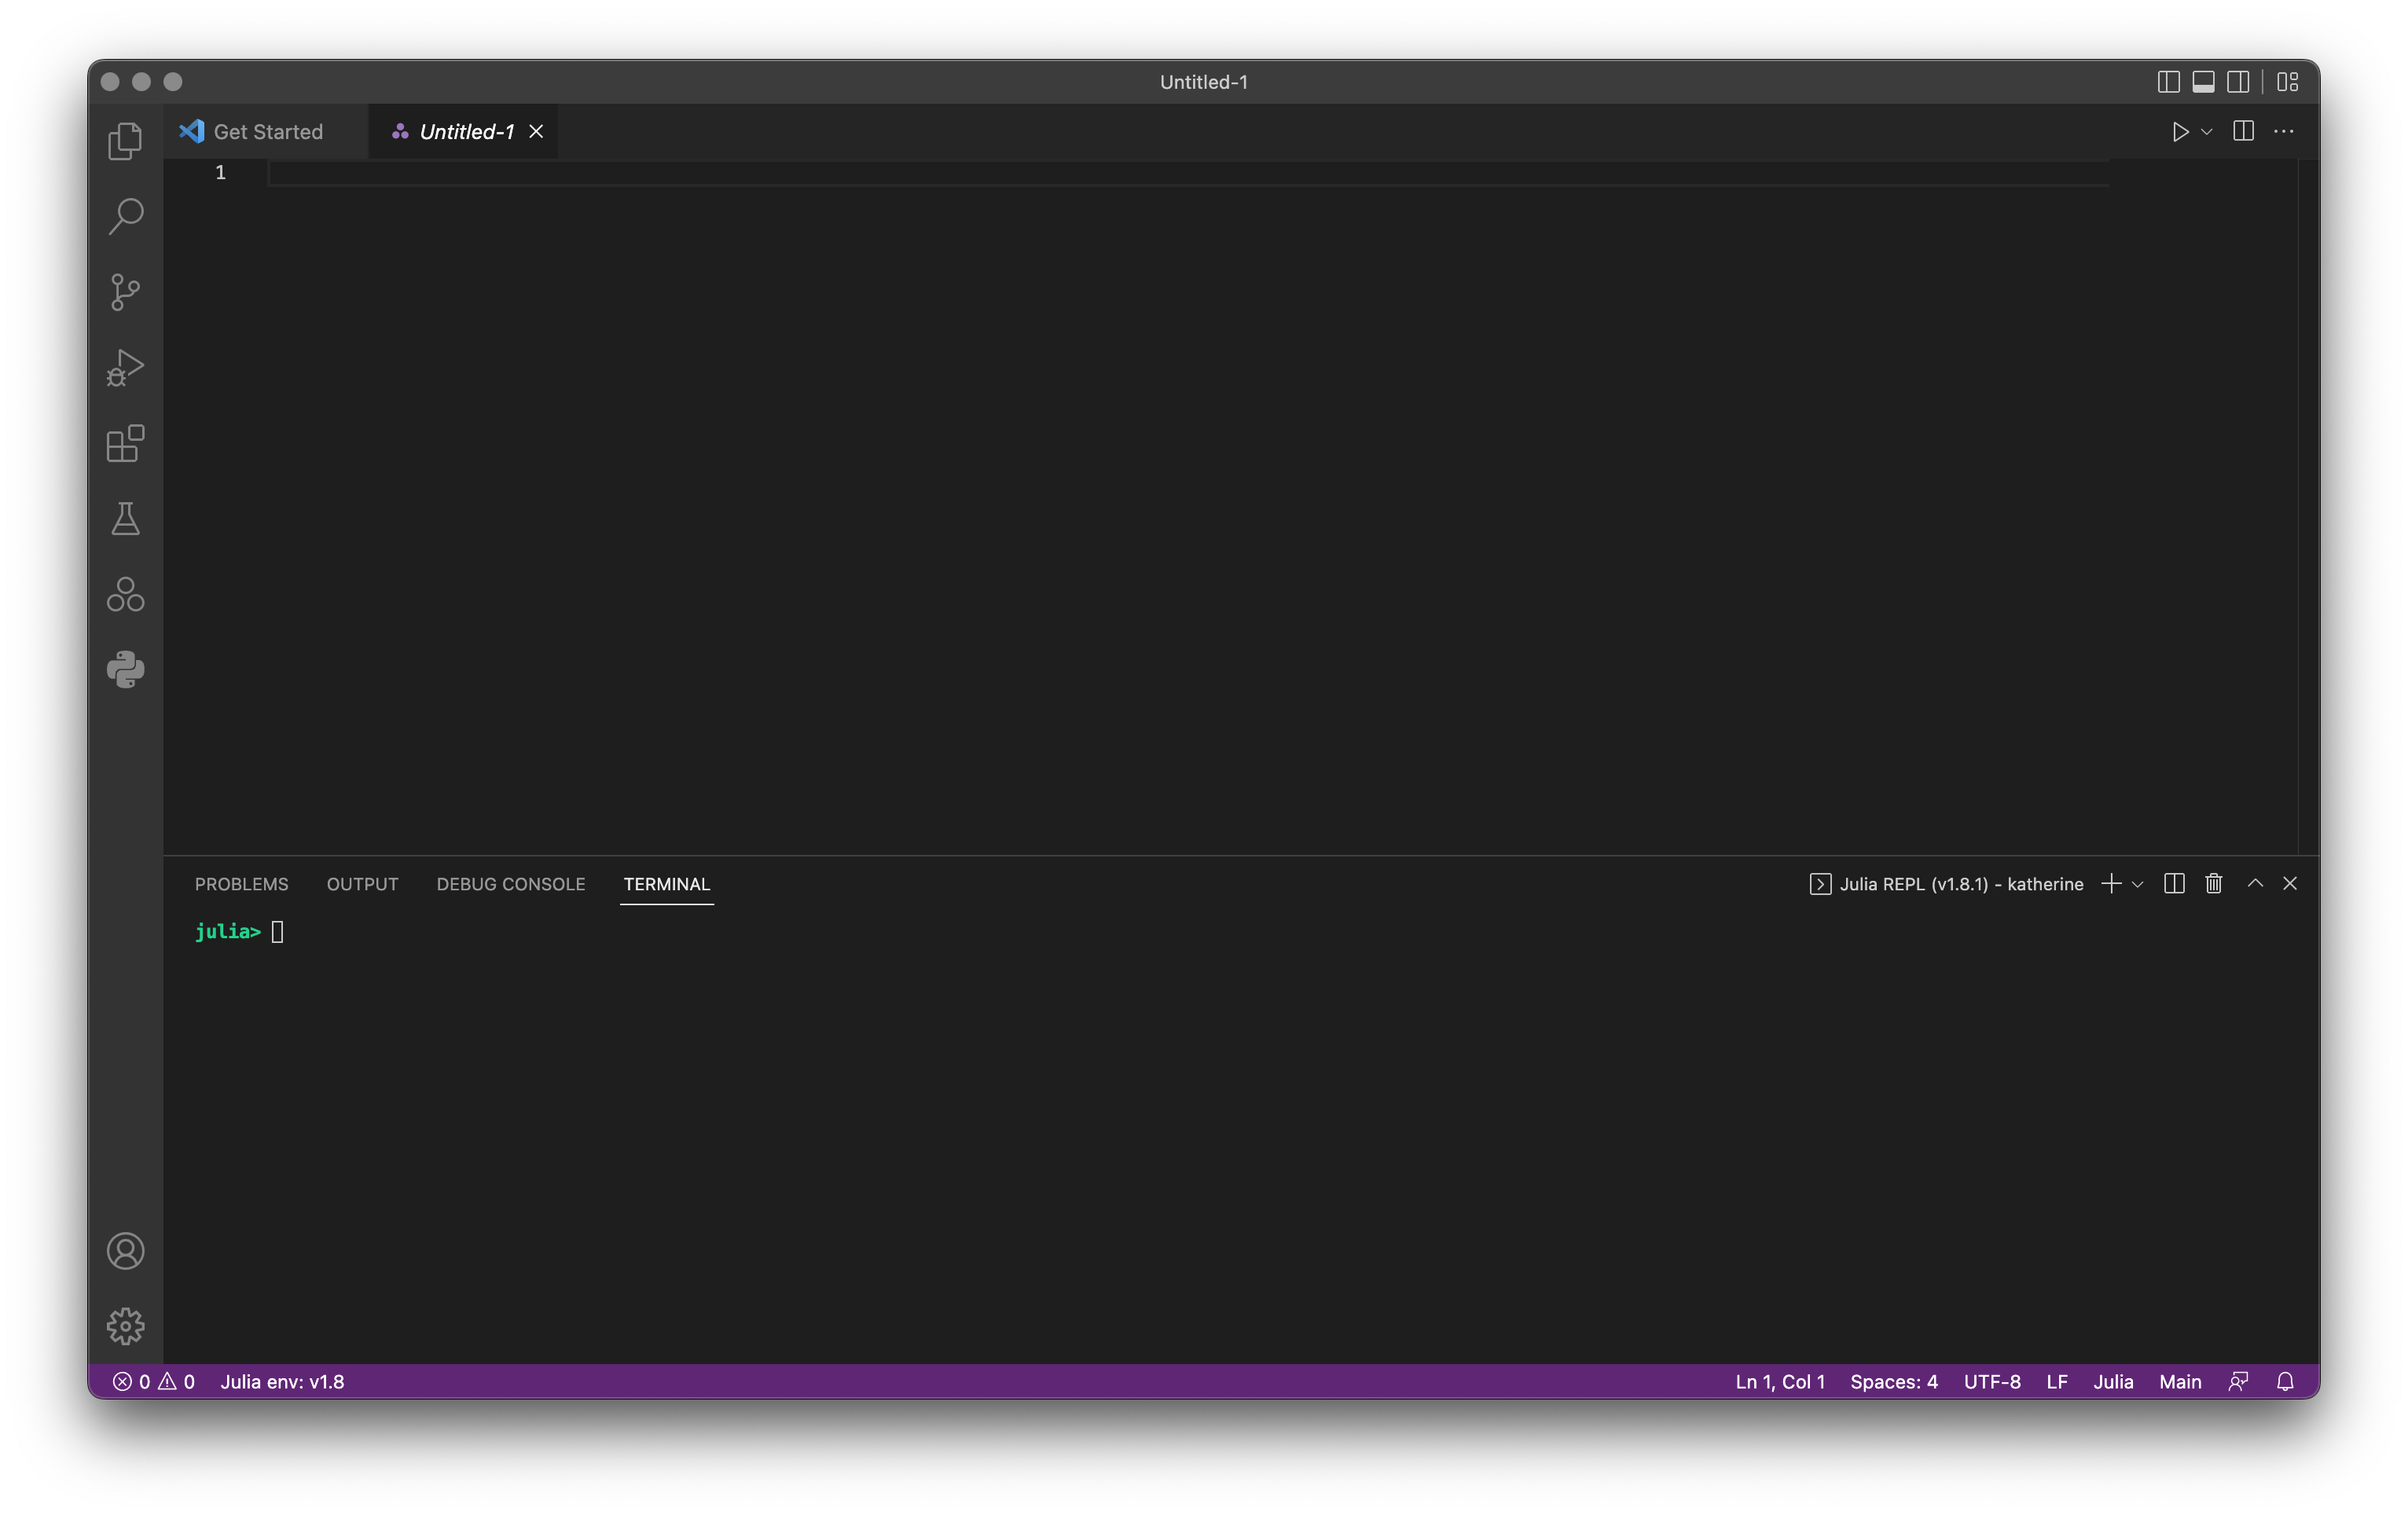Open the Search view
The height and width of the screenshot is (1515, 2408).
click(x=125, y=216)
